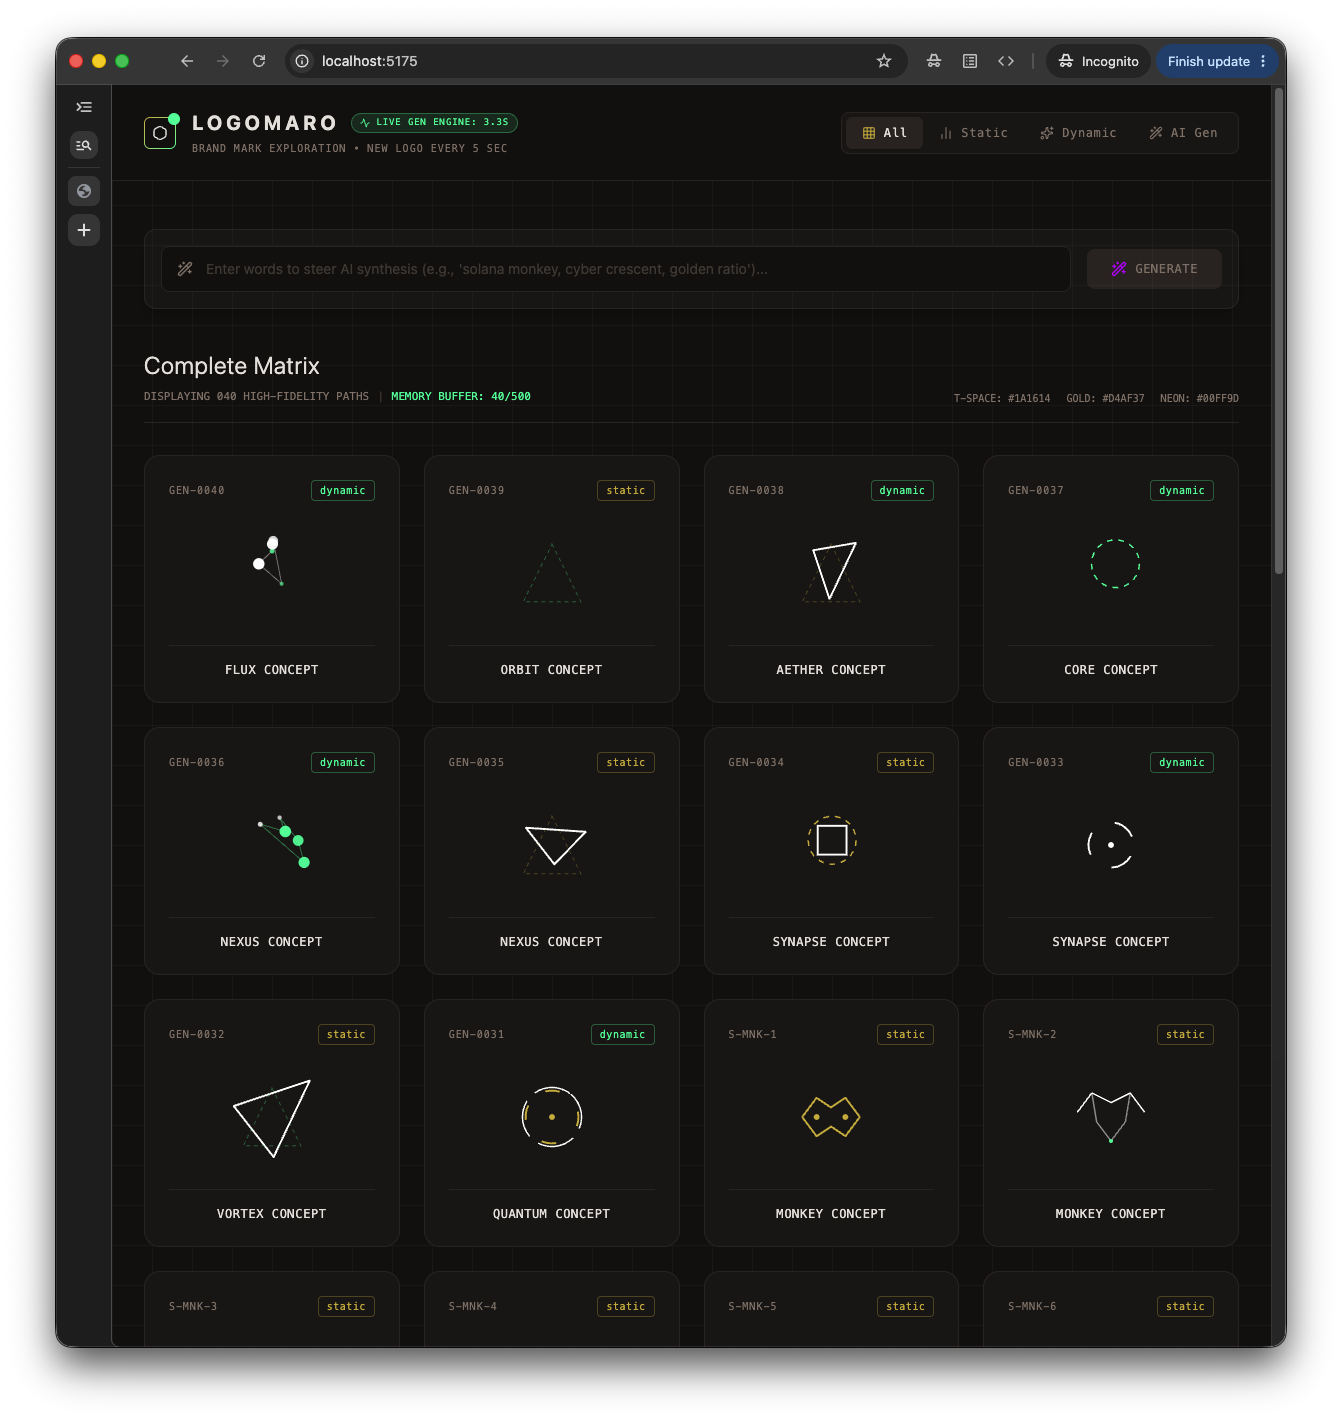Click the 'Complete Matrix' heading
The height and width of the screenshot is (1421, 1342).
(x=232, y=366)
